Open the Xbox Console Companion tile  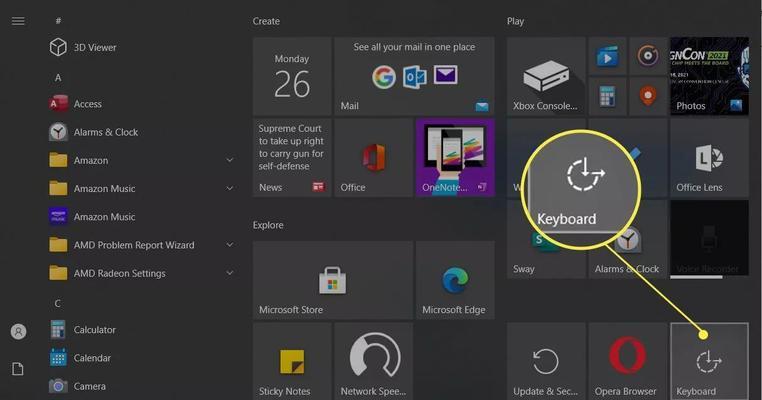click(546, 76)
